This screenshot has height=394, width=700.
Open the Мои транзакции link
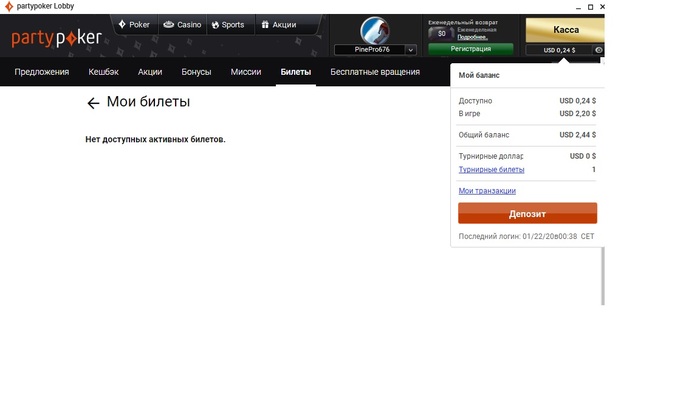point(487,191)
